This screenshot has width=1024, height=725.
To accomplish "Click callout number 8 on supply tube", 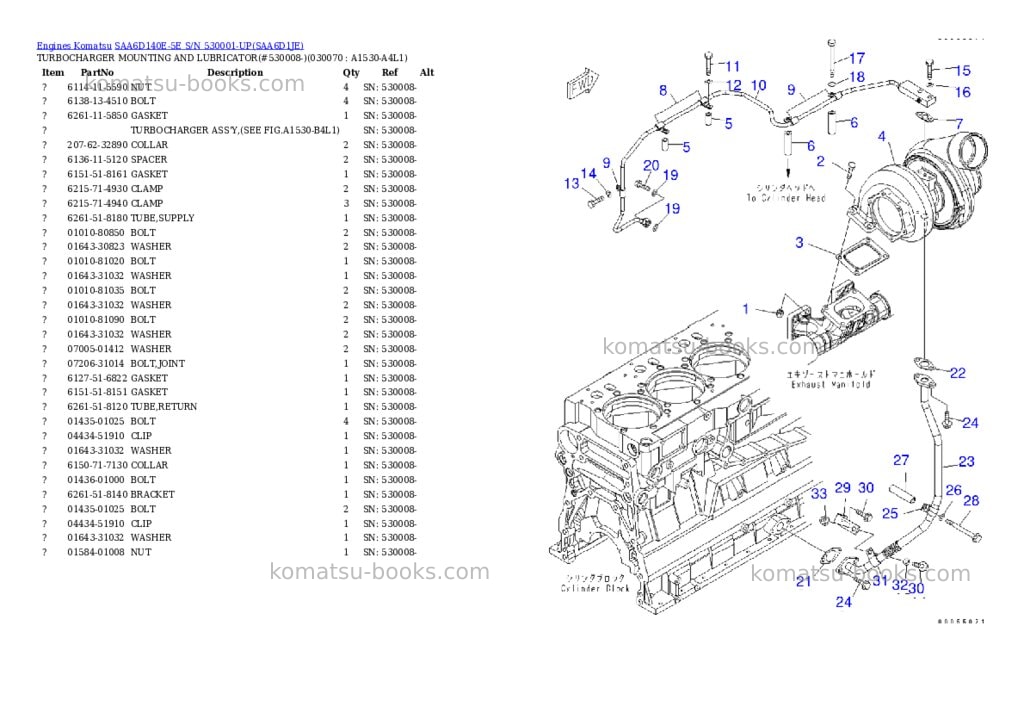I will [x=663, y=91].
